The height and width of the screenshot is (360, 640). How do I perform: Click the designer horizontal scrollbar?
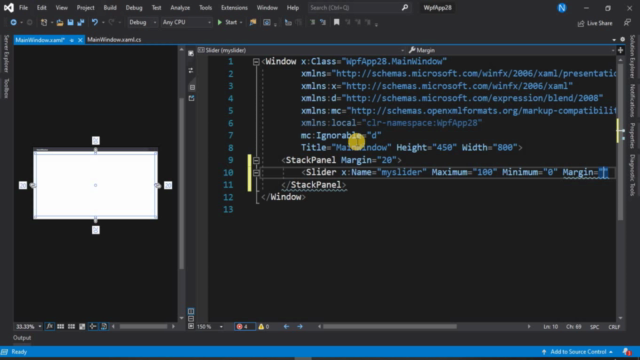pos(143,327)
